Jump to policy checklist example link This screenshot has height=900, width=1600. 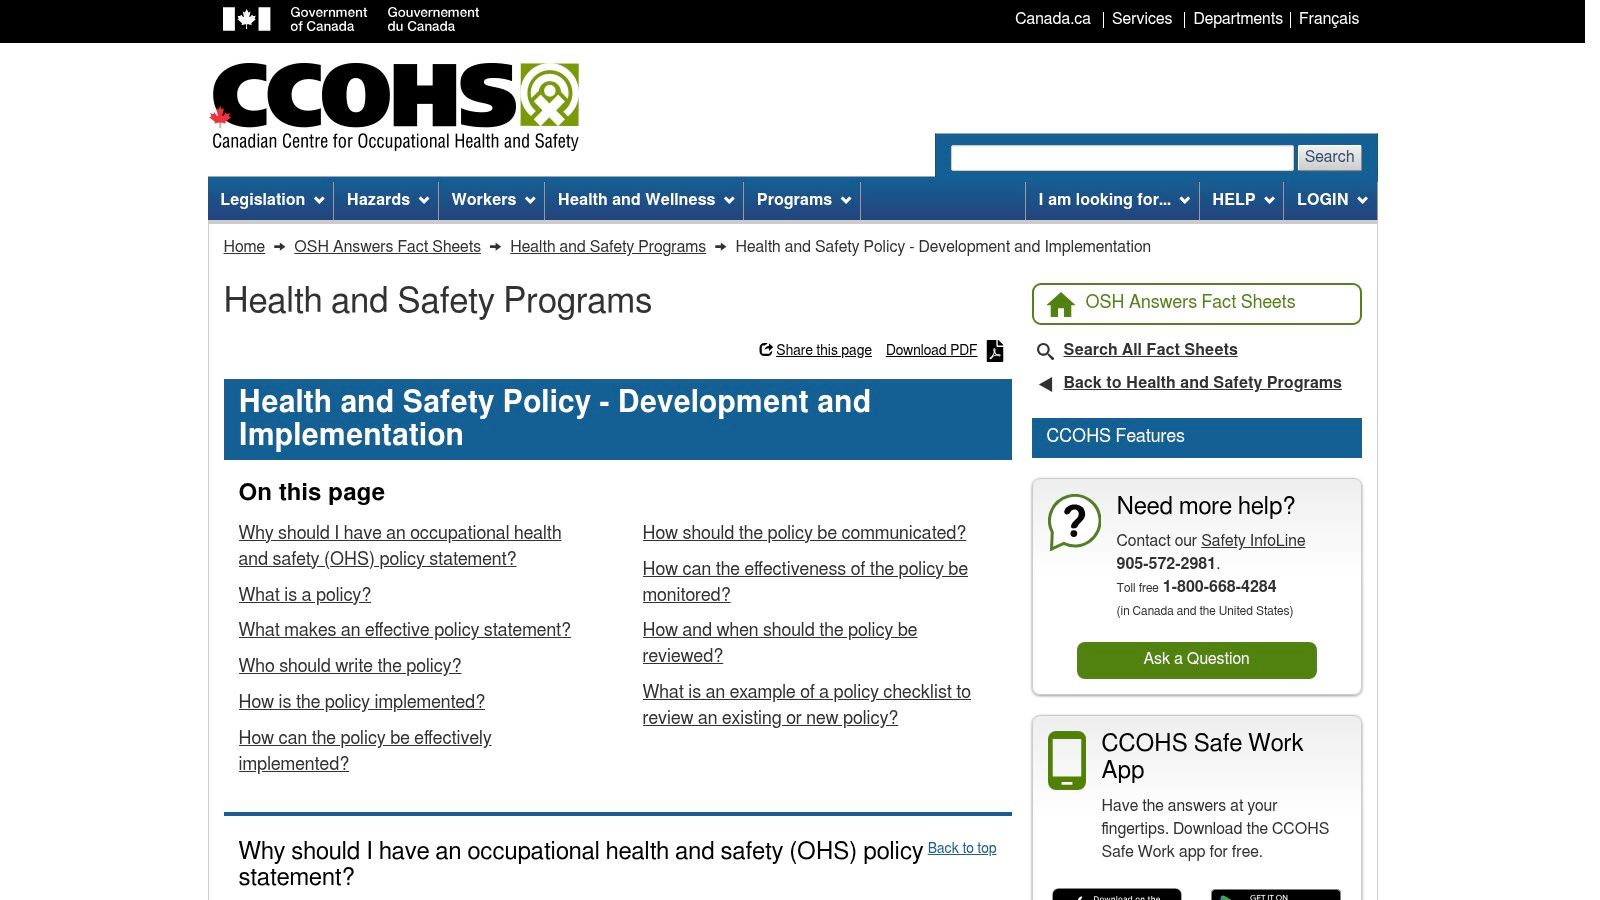(806, 705)
